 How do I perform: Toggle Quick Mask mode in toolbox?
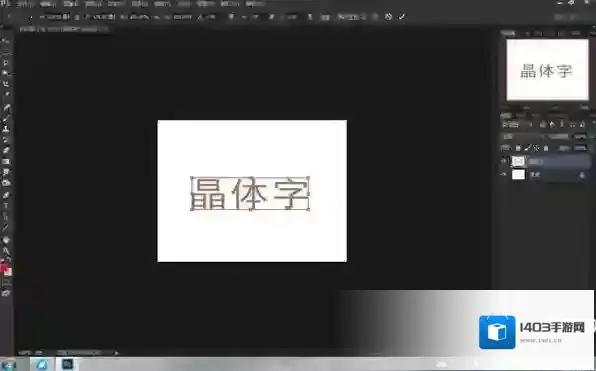point(6,283)
